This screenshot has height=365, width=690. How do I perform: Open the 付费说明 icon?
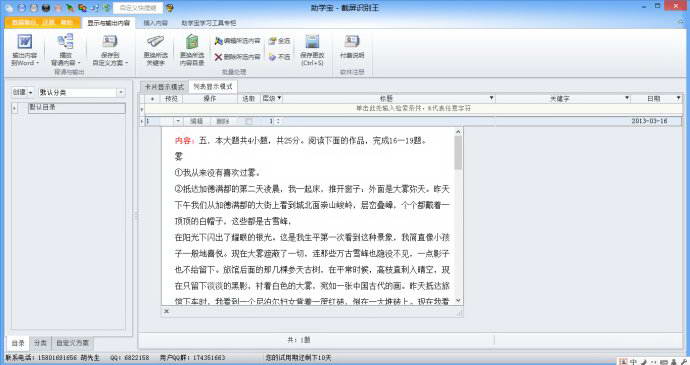tap(352, 41)
